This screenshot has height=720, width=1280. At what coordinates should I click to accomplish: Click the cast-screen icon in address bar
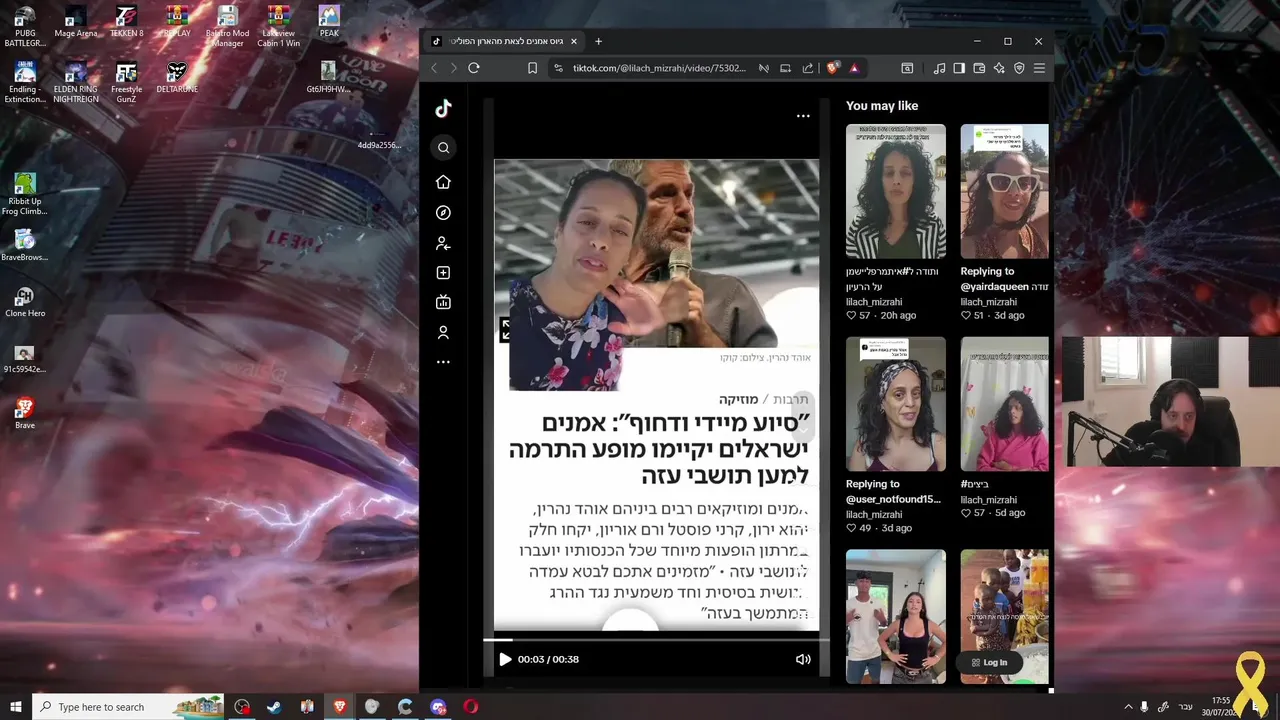tap(785, 68)
